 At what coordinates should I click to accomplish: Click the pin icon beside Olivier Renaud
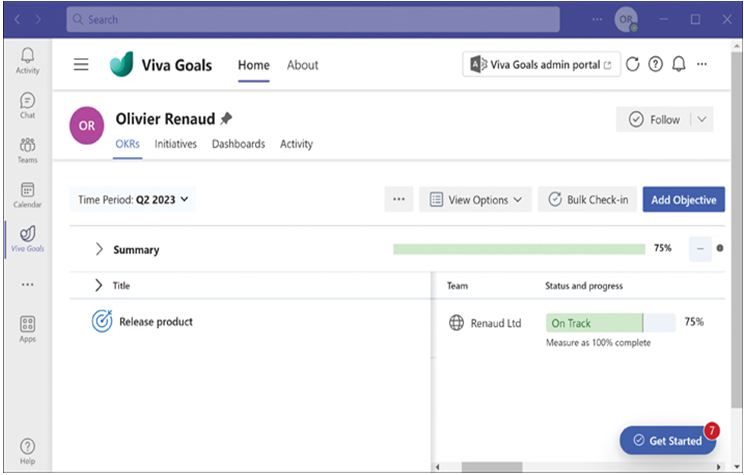tap(226, 118)
